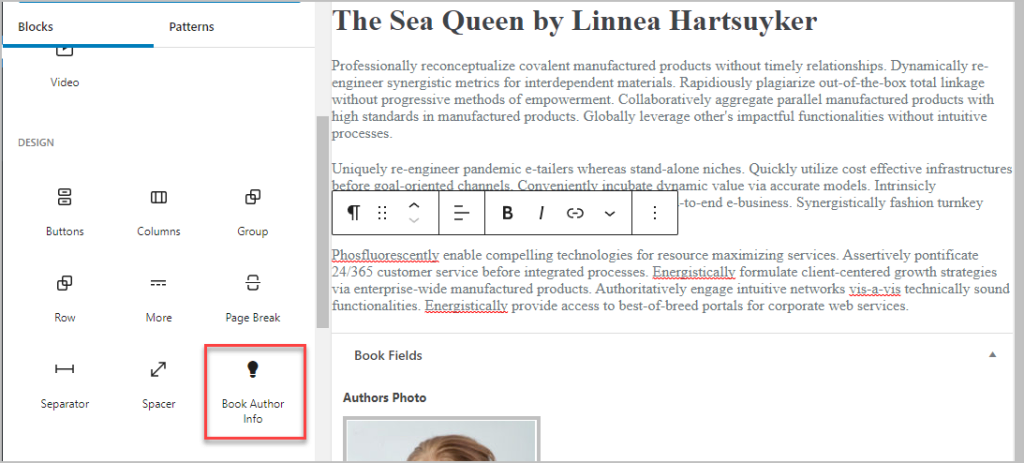Click the DESIGN section heading
This screenshot has width=1024, height=463.
coord(36,142)
